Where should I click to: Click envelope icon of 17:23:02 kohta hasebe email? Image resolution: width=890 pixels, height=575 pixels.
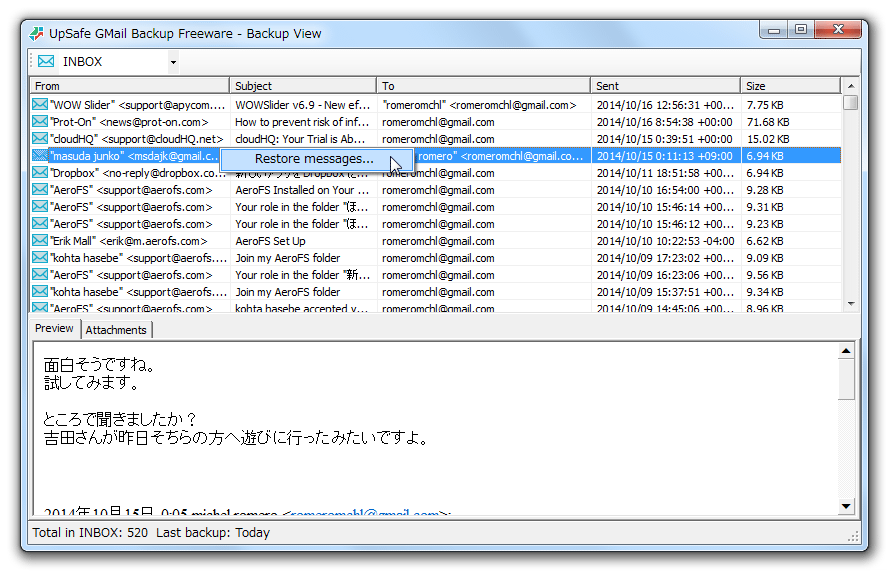pyautogui.click(x=40, y=257)
